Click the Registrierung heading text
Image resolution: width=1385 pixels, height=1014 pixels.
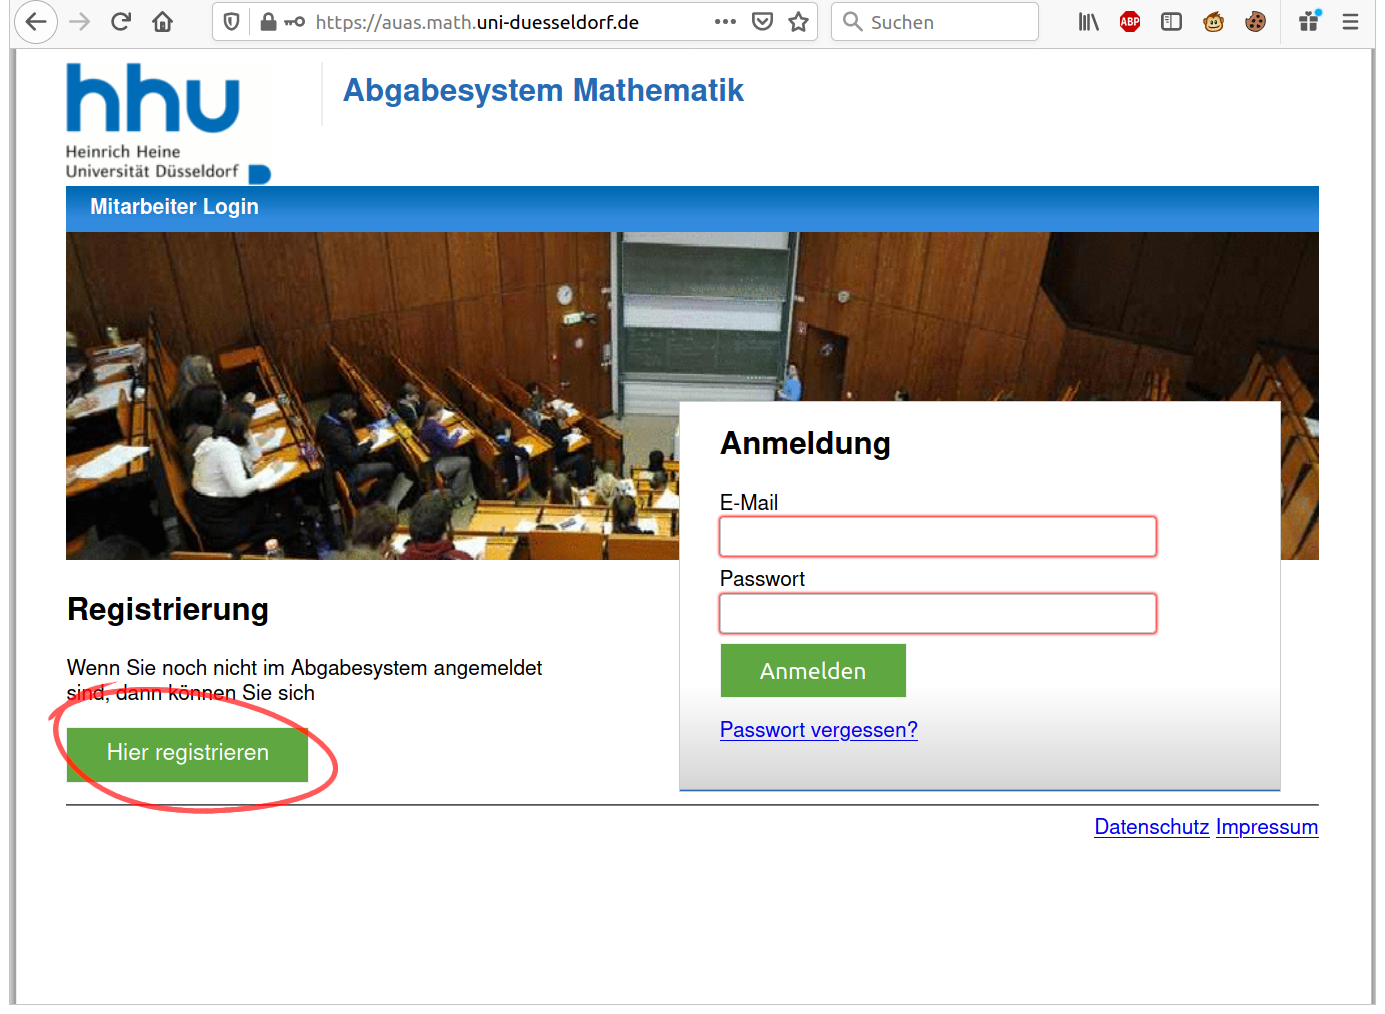coord(168,609)
